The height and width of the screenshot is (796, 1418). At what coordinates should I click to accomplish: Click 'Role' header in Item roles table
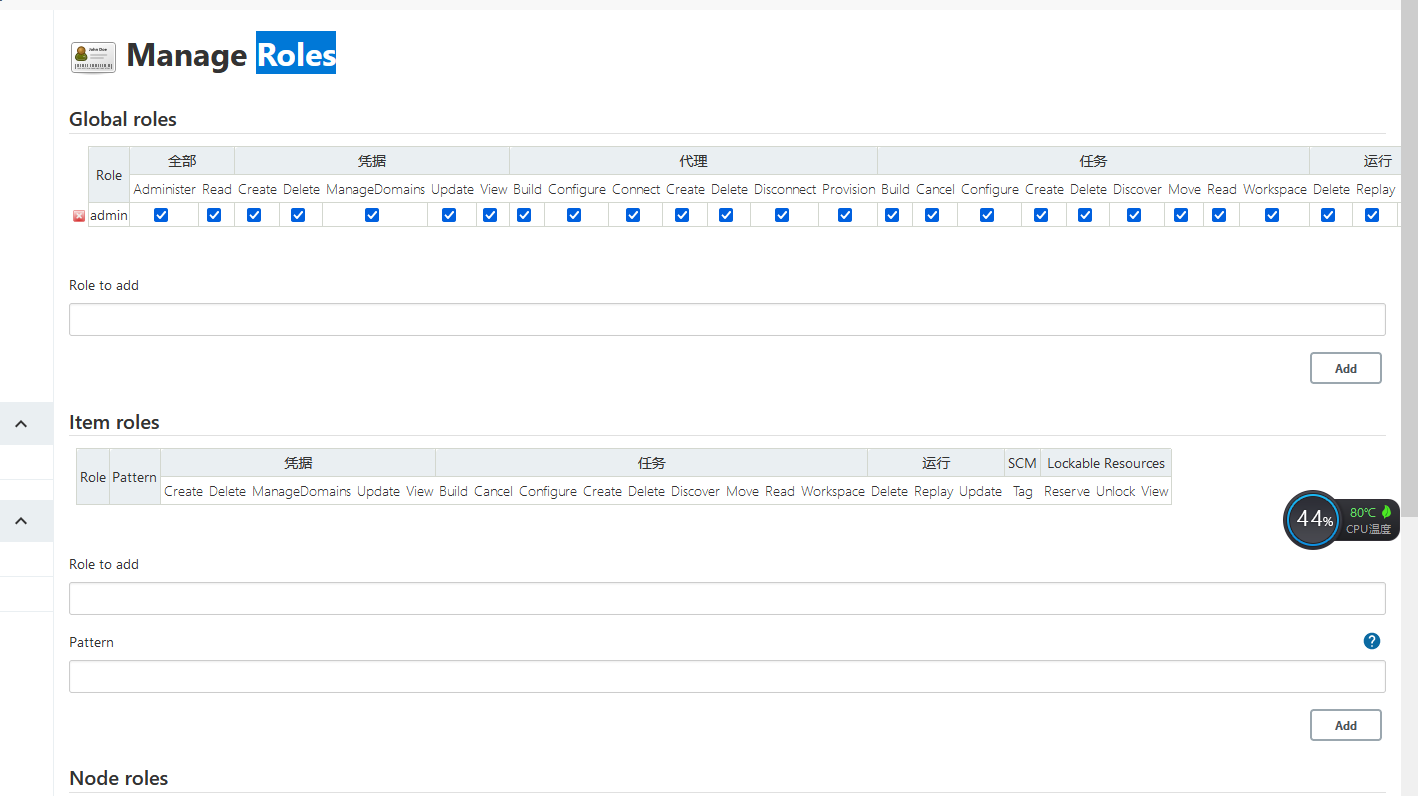tap(93, 477)
